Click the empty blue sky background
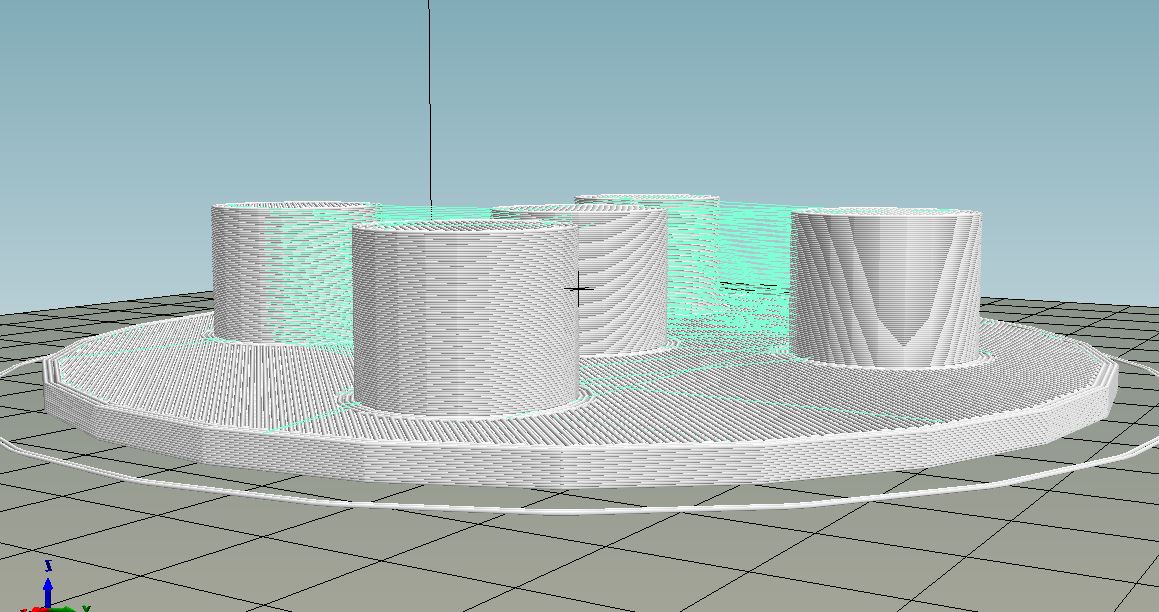 800,90
